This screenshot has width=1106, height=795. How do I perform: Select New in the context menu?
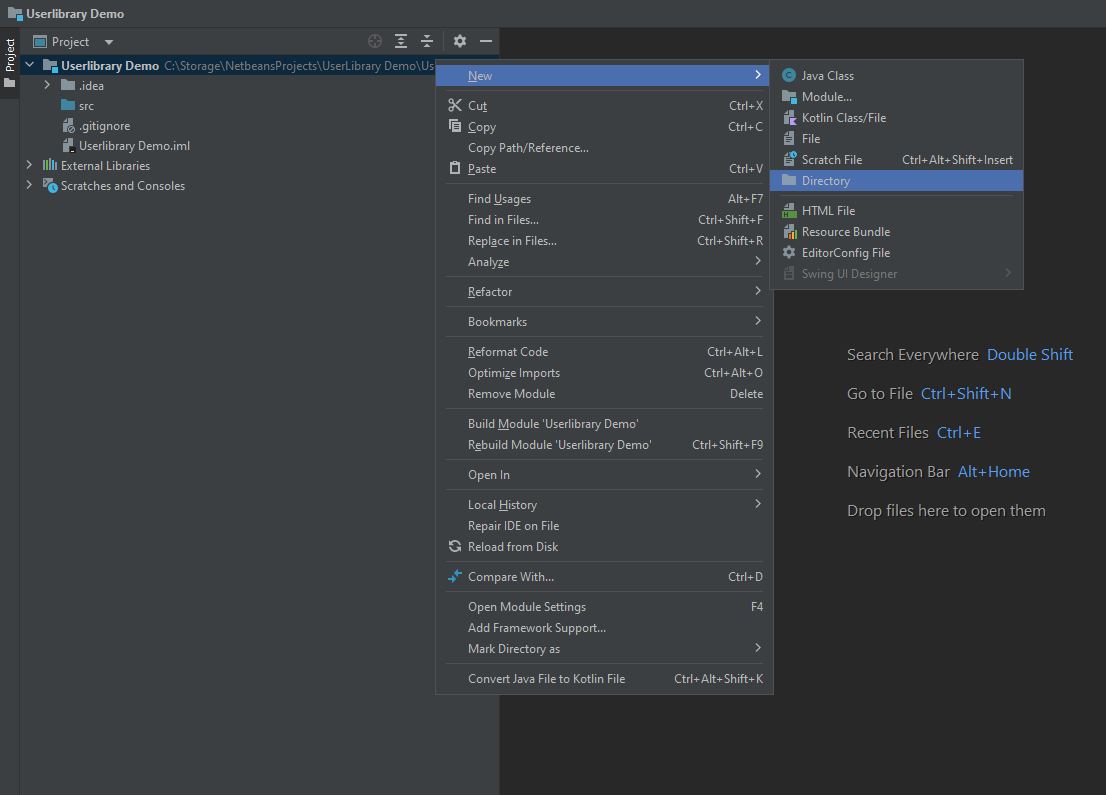[x=602, y=75]
